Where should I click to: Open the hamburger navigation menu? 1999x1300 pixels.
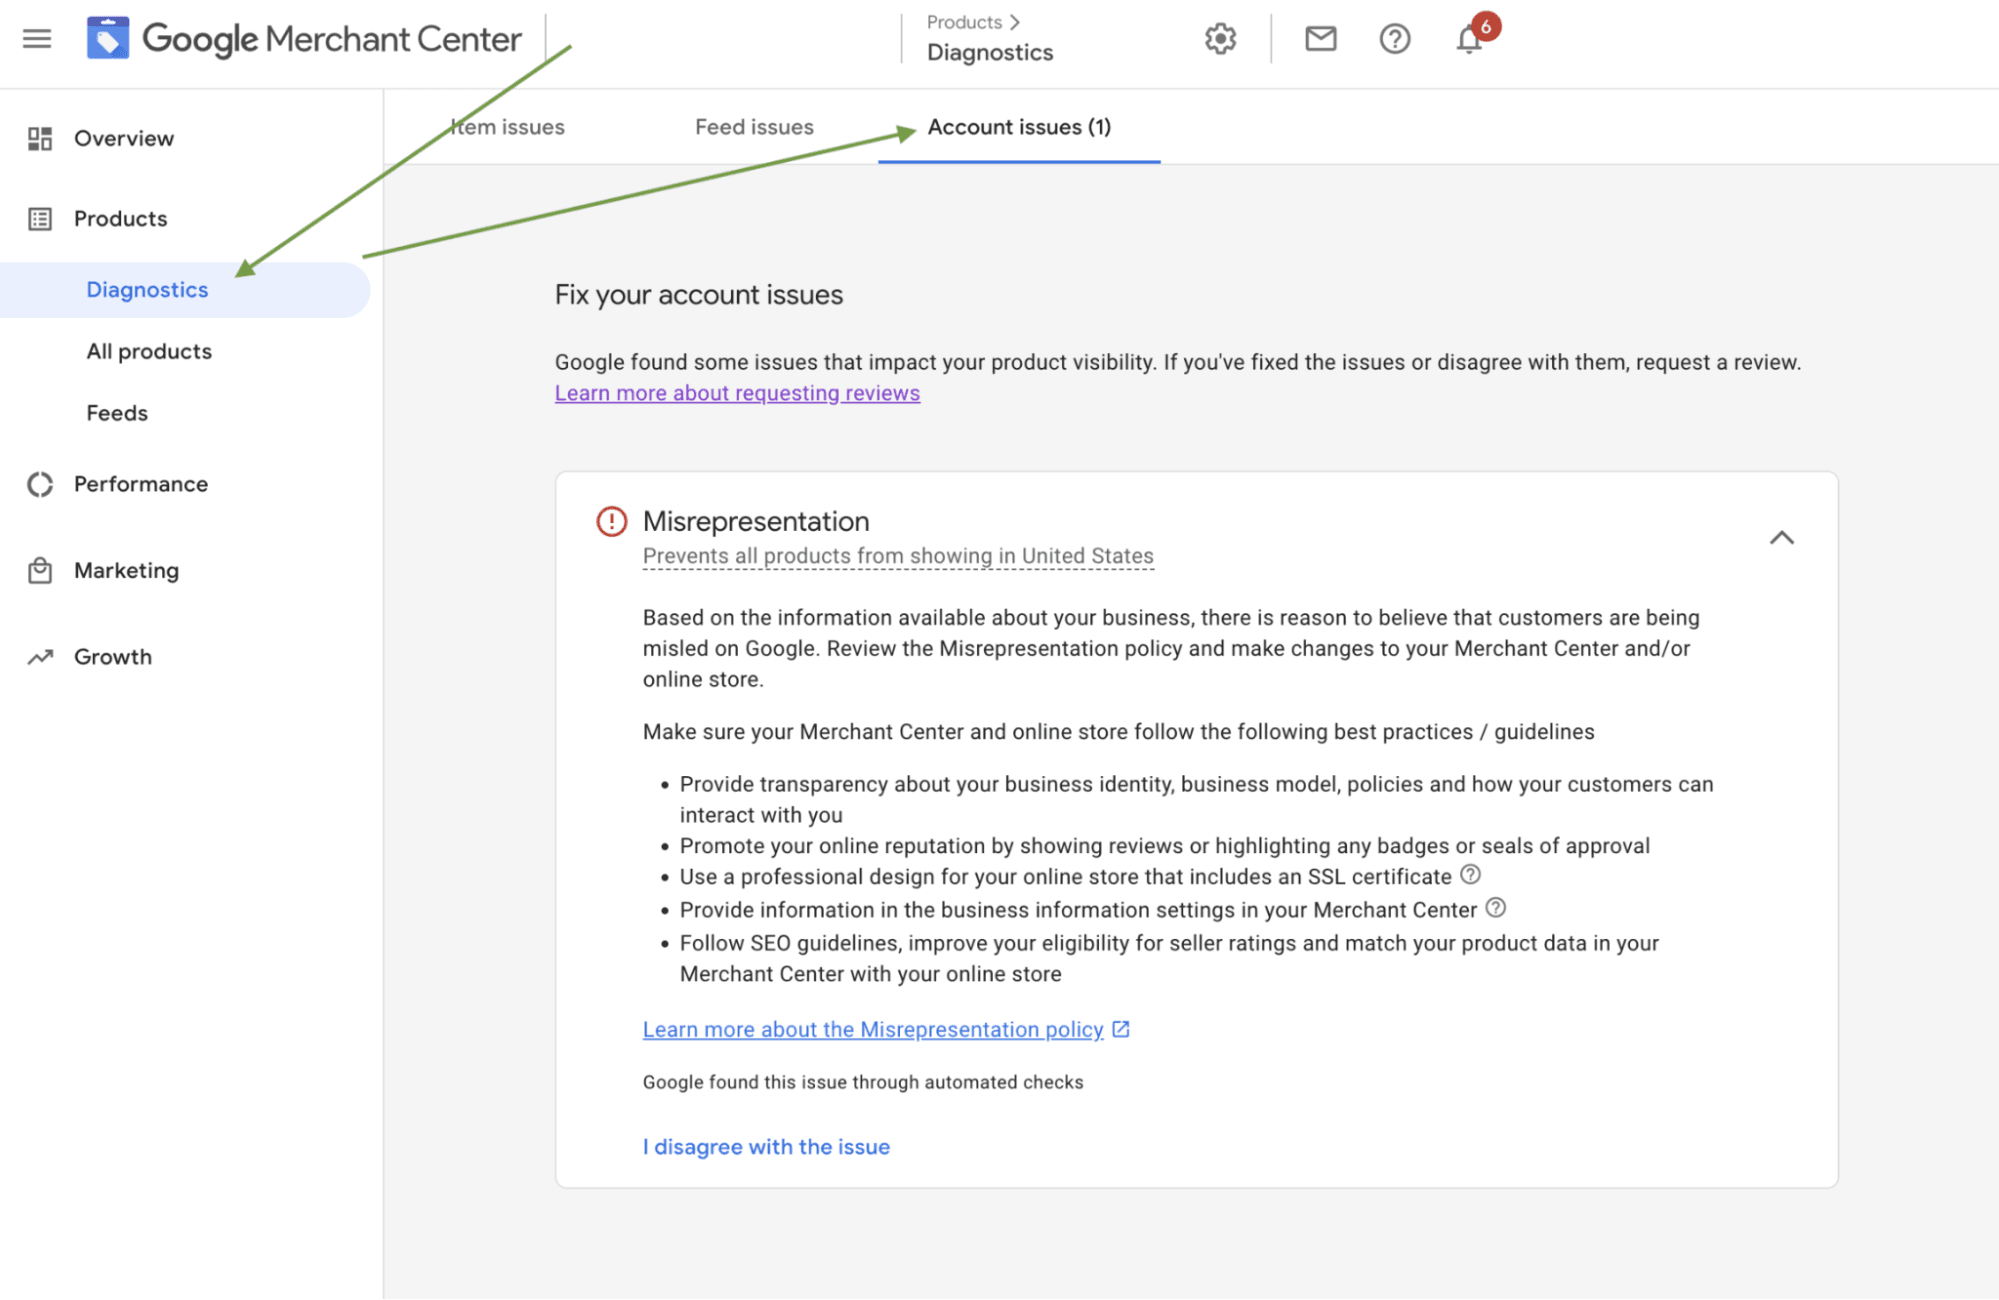tap(37, 39)
